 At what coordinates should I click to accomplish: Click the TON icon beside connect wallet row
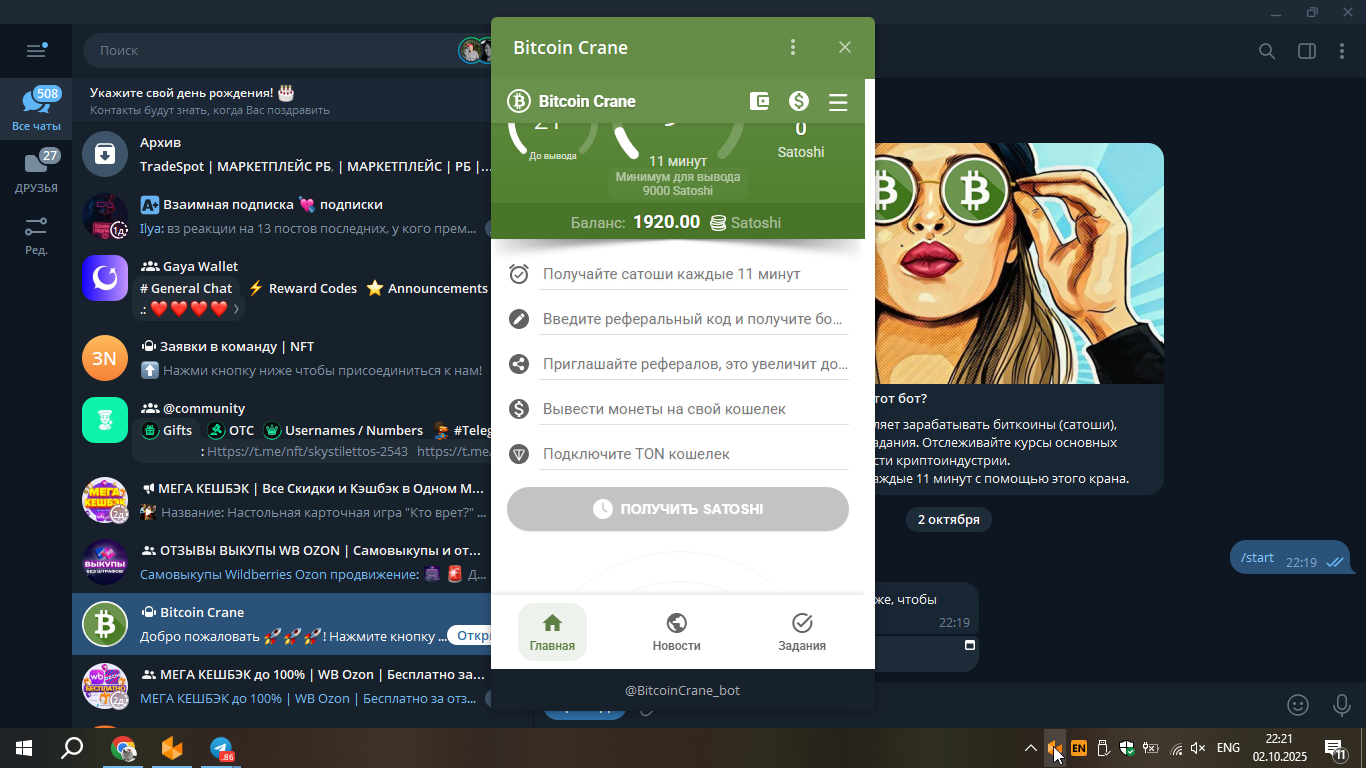tap(519, 454)
